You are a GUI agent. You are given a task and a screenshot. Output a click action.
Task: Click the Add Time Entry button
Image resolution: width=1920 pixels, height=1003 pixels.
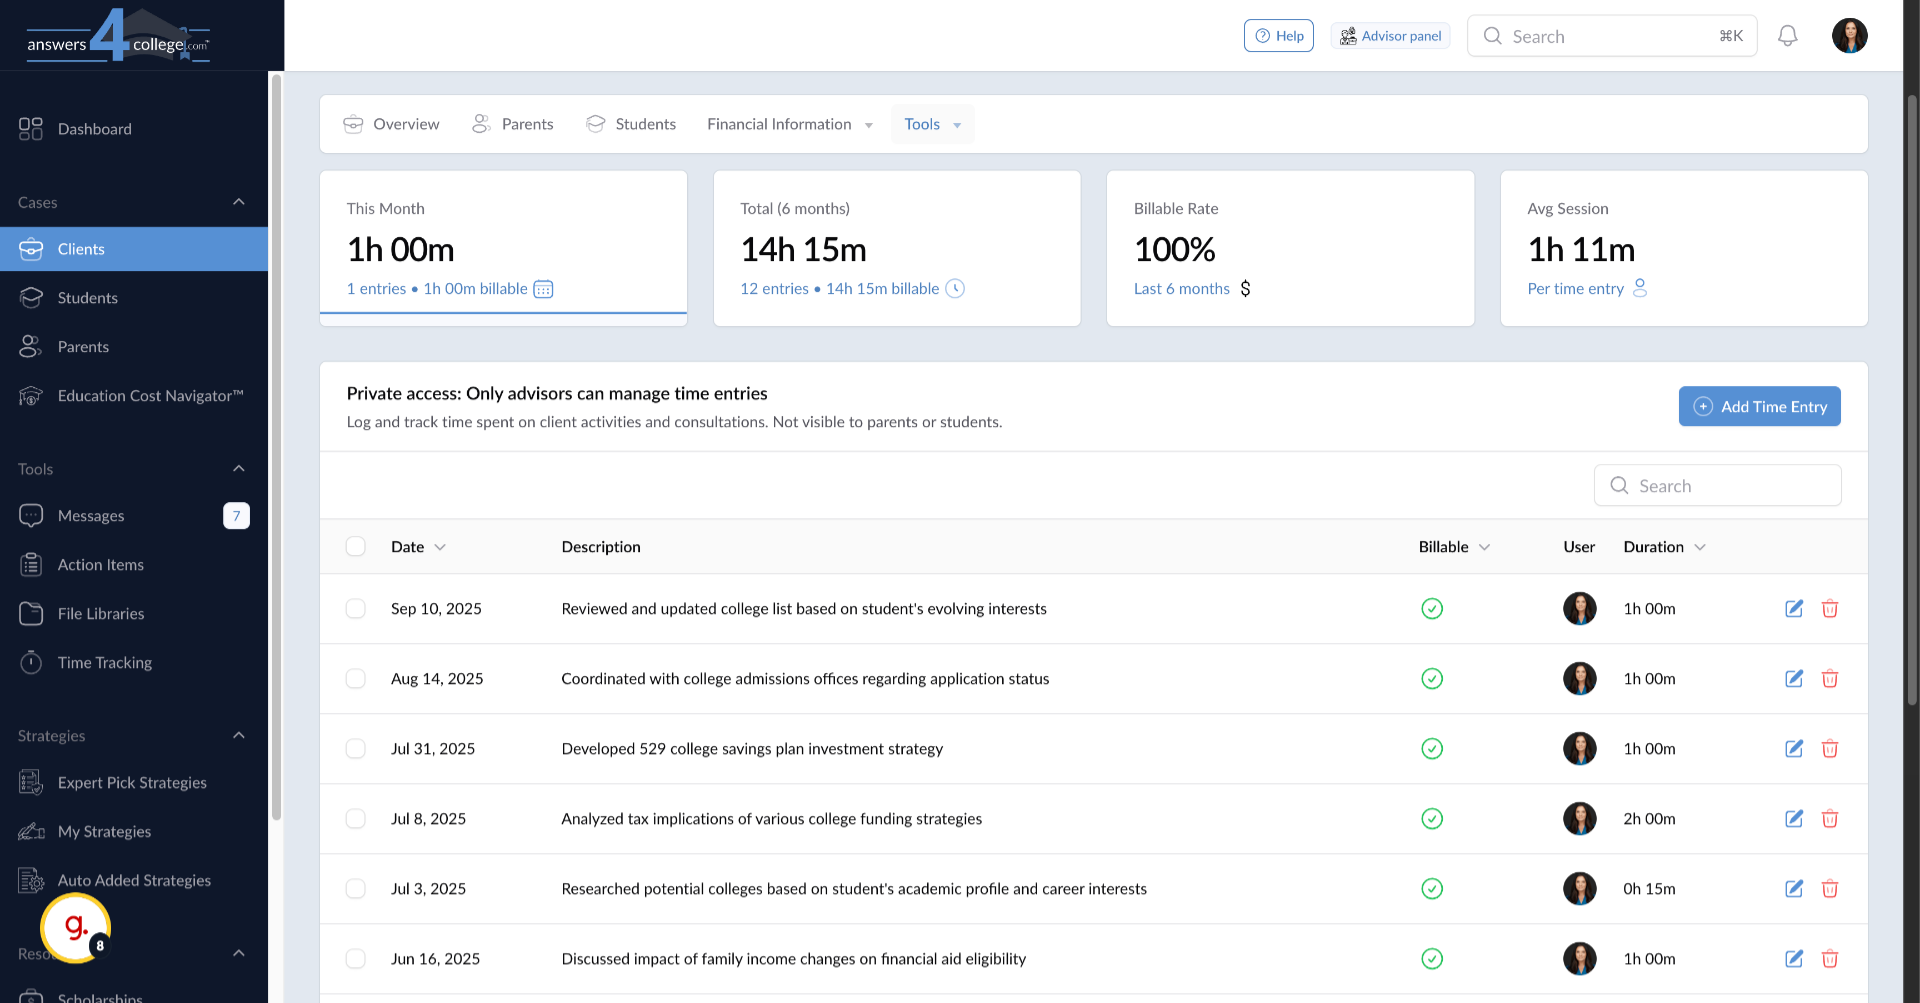click(x=1759, y=406)
